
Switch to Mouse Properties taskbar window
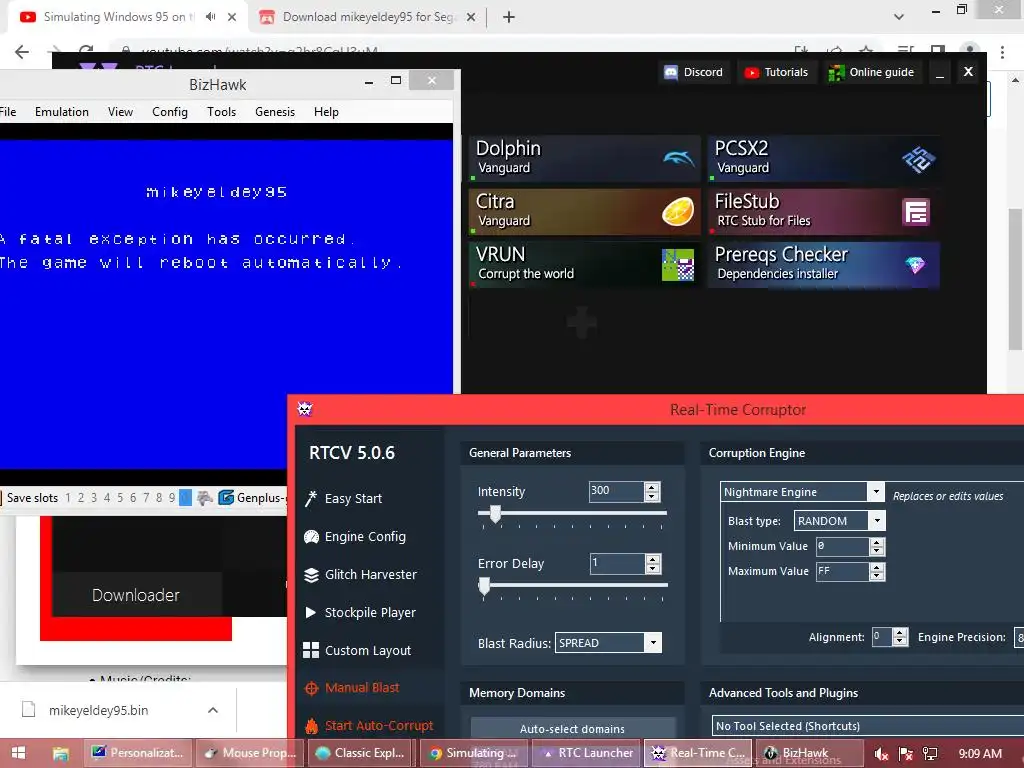pos(251,753)
